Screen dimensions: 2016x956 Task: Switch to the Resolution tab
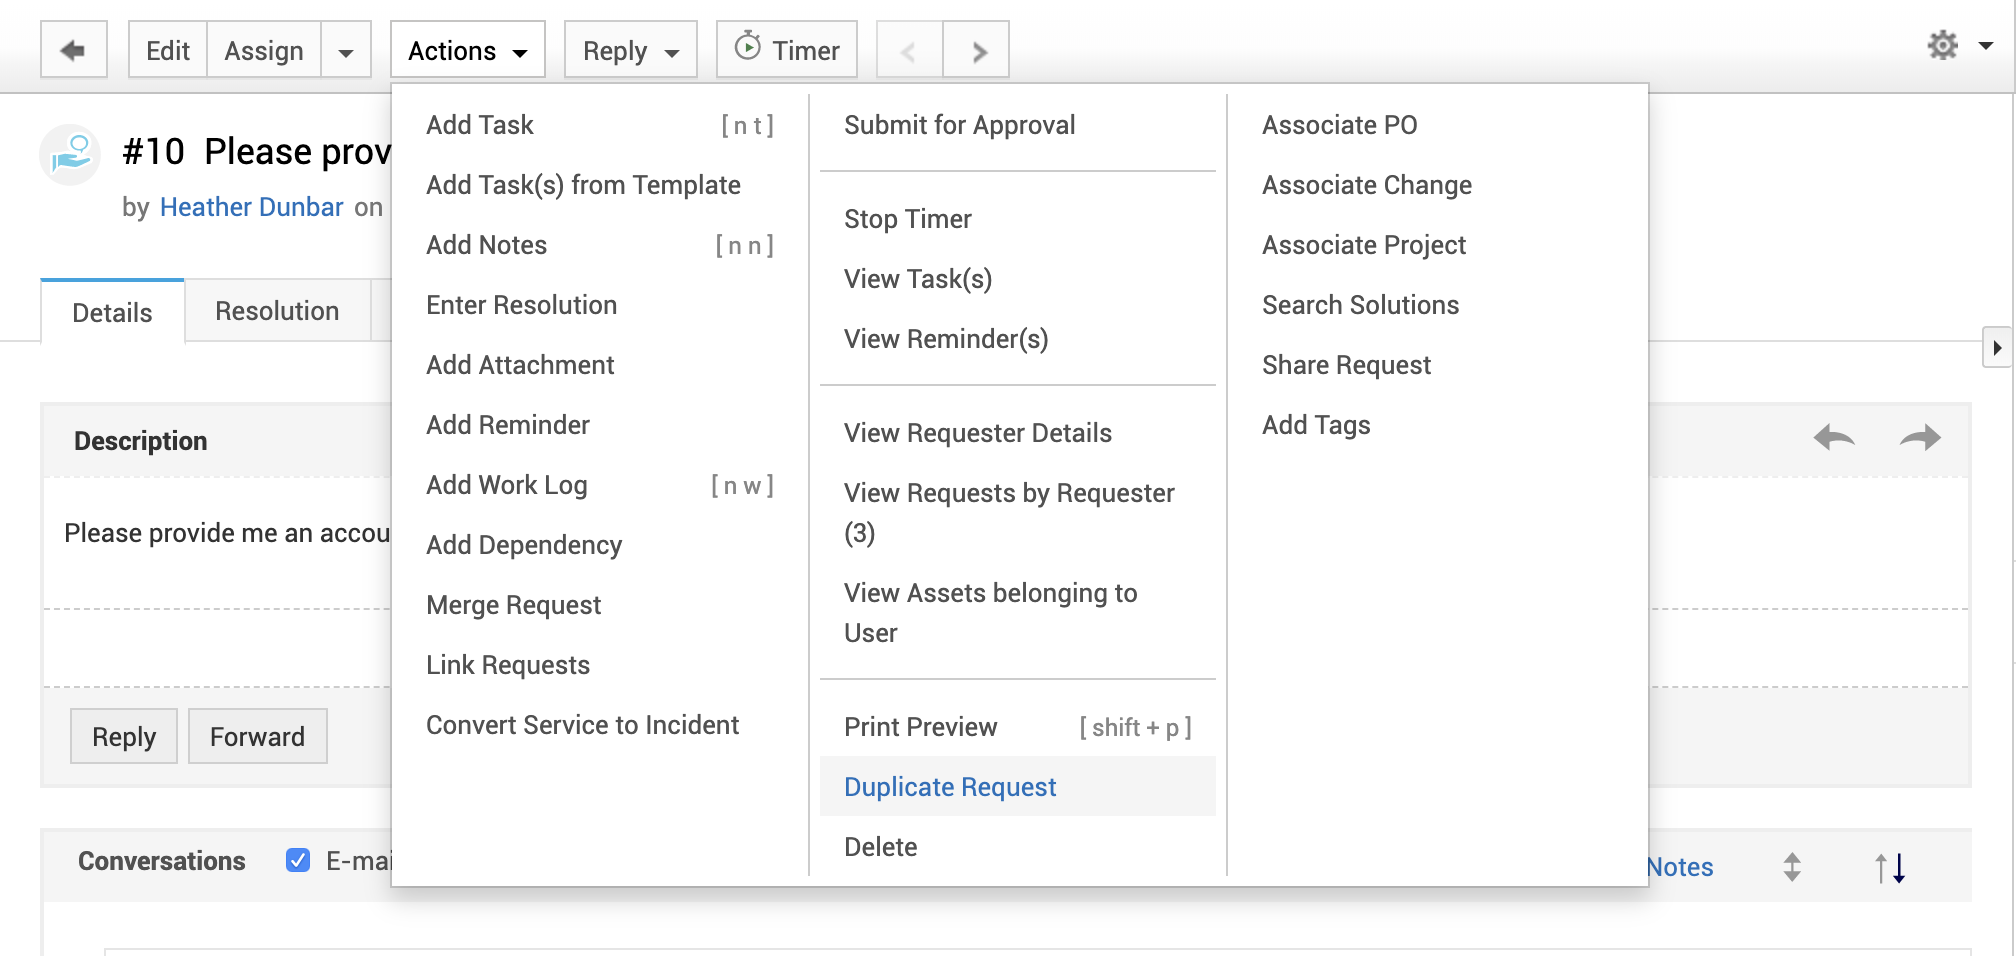[x=277, y=311]
